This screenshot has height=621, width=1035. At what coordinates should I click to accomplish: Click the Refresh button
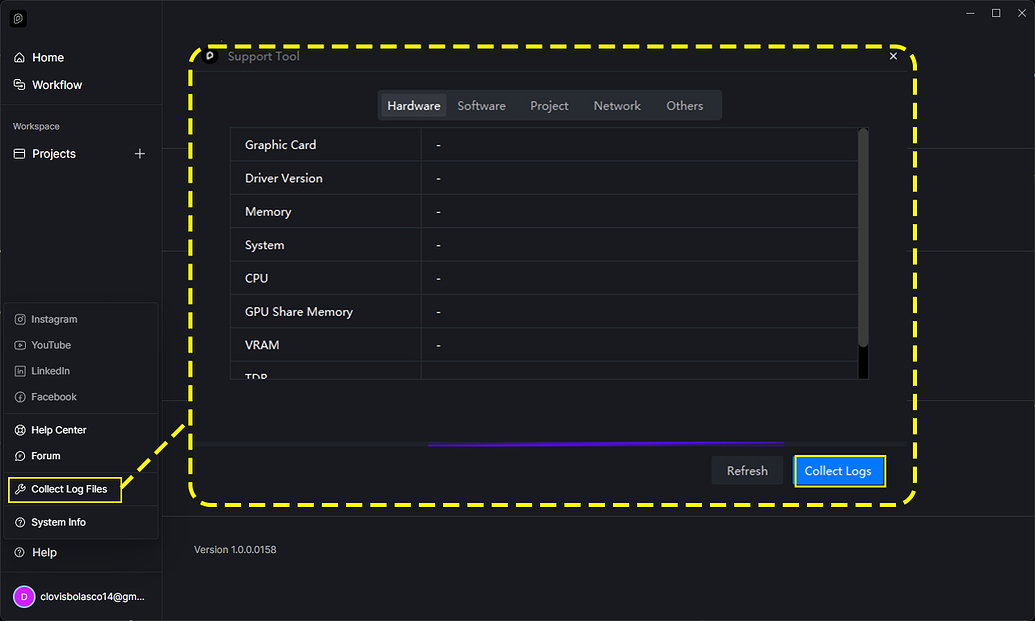click(747, 470)
